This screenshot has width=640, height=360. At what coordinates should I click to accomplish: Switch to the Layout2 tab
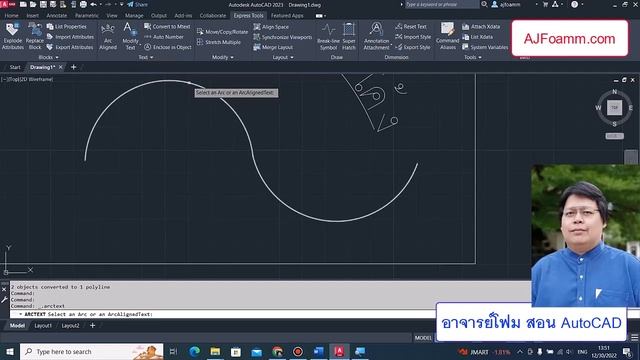pos(70,326)
